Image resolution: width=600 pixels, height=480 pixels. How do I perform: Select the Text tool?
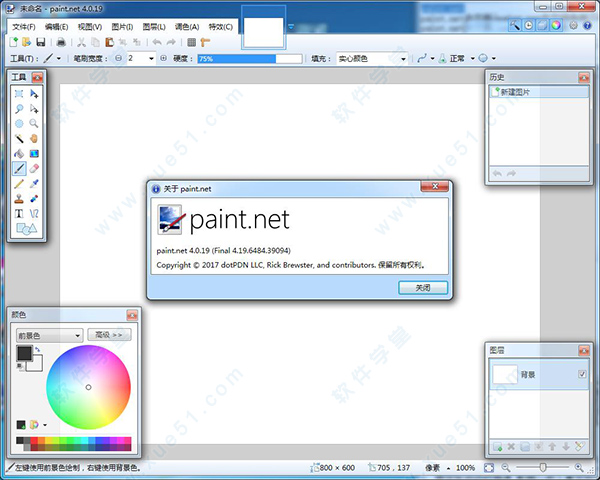pos(19,213)
